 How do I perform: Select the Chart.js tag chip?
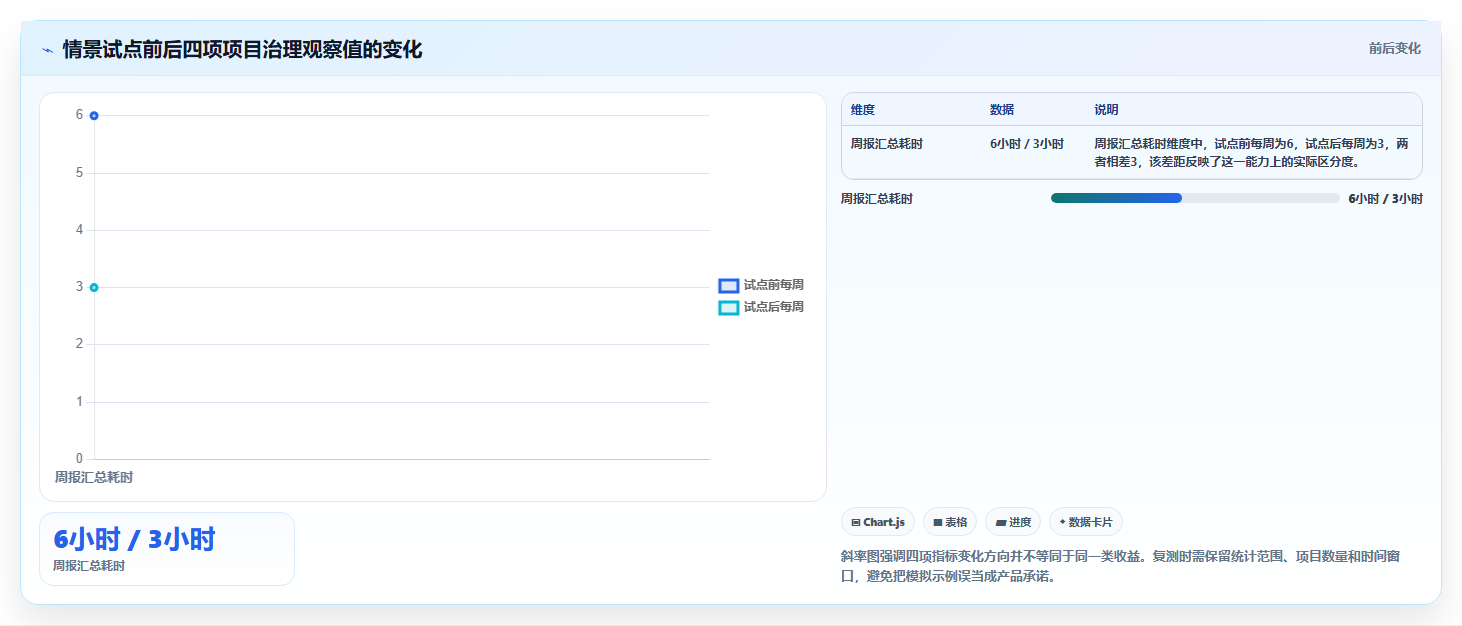pyautogui.click(x=878, y=522)
